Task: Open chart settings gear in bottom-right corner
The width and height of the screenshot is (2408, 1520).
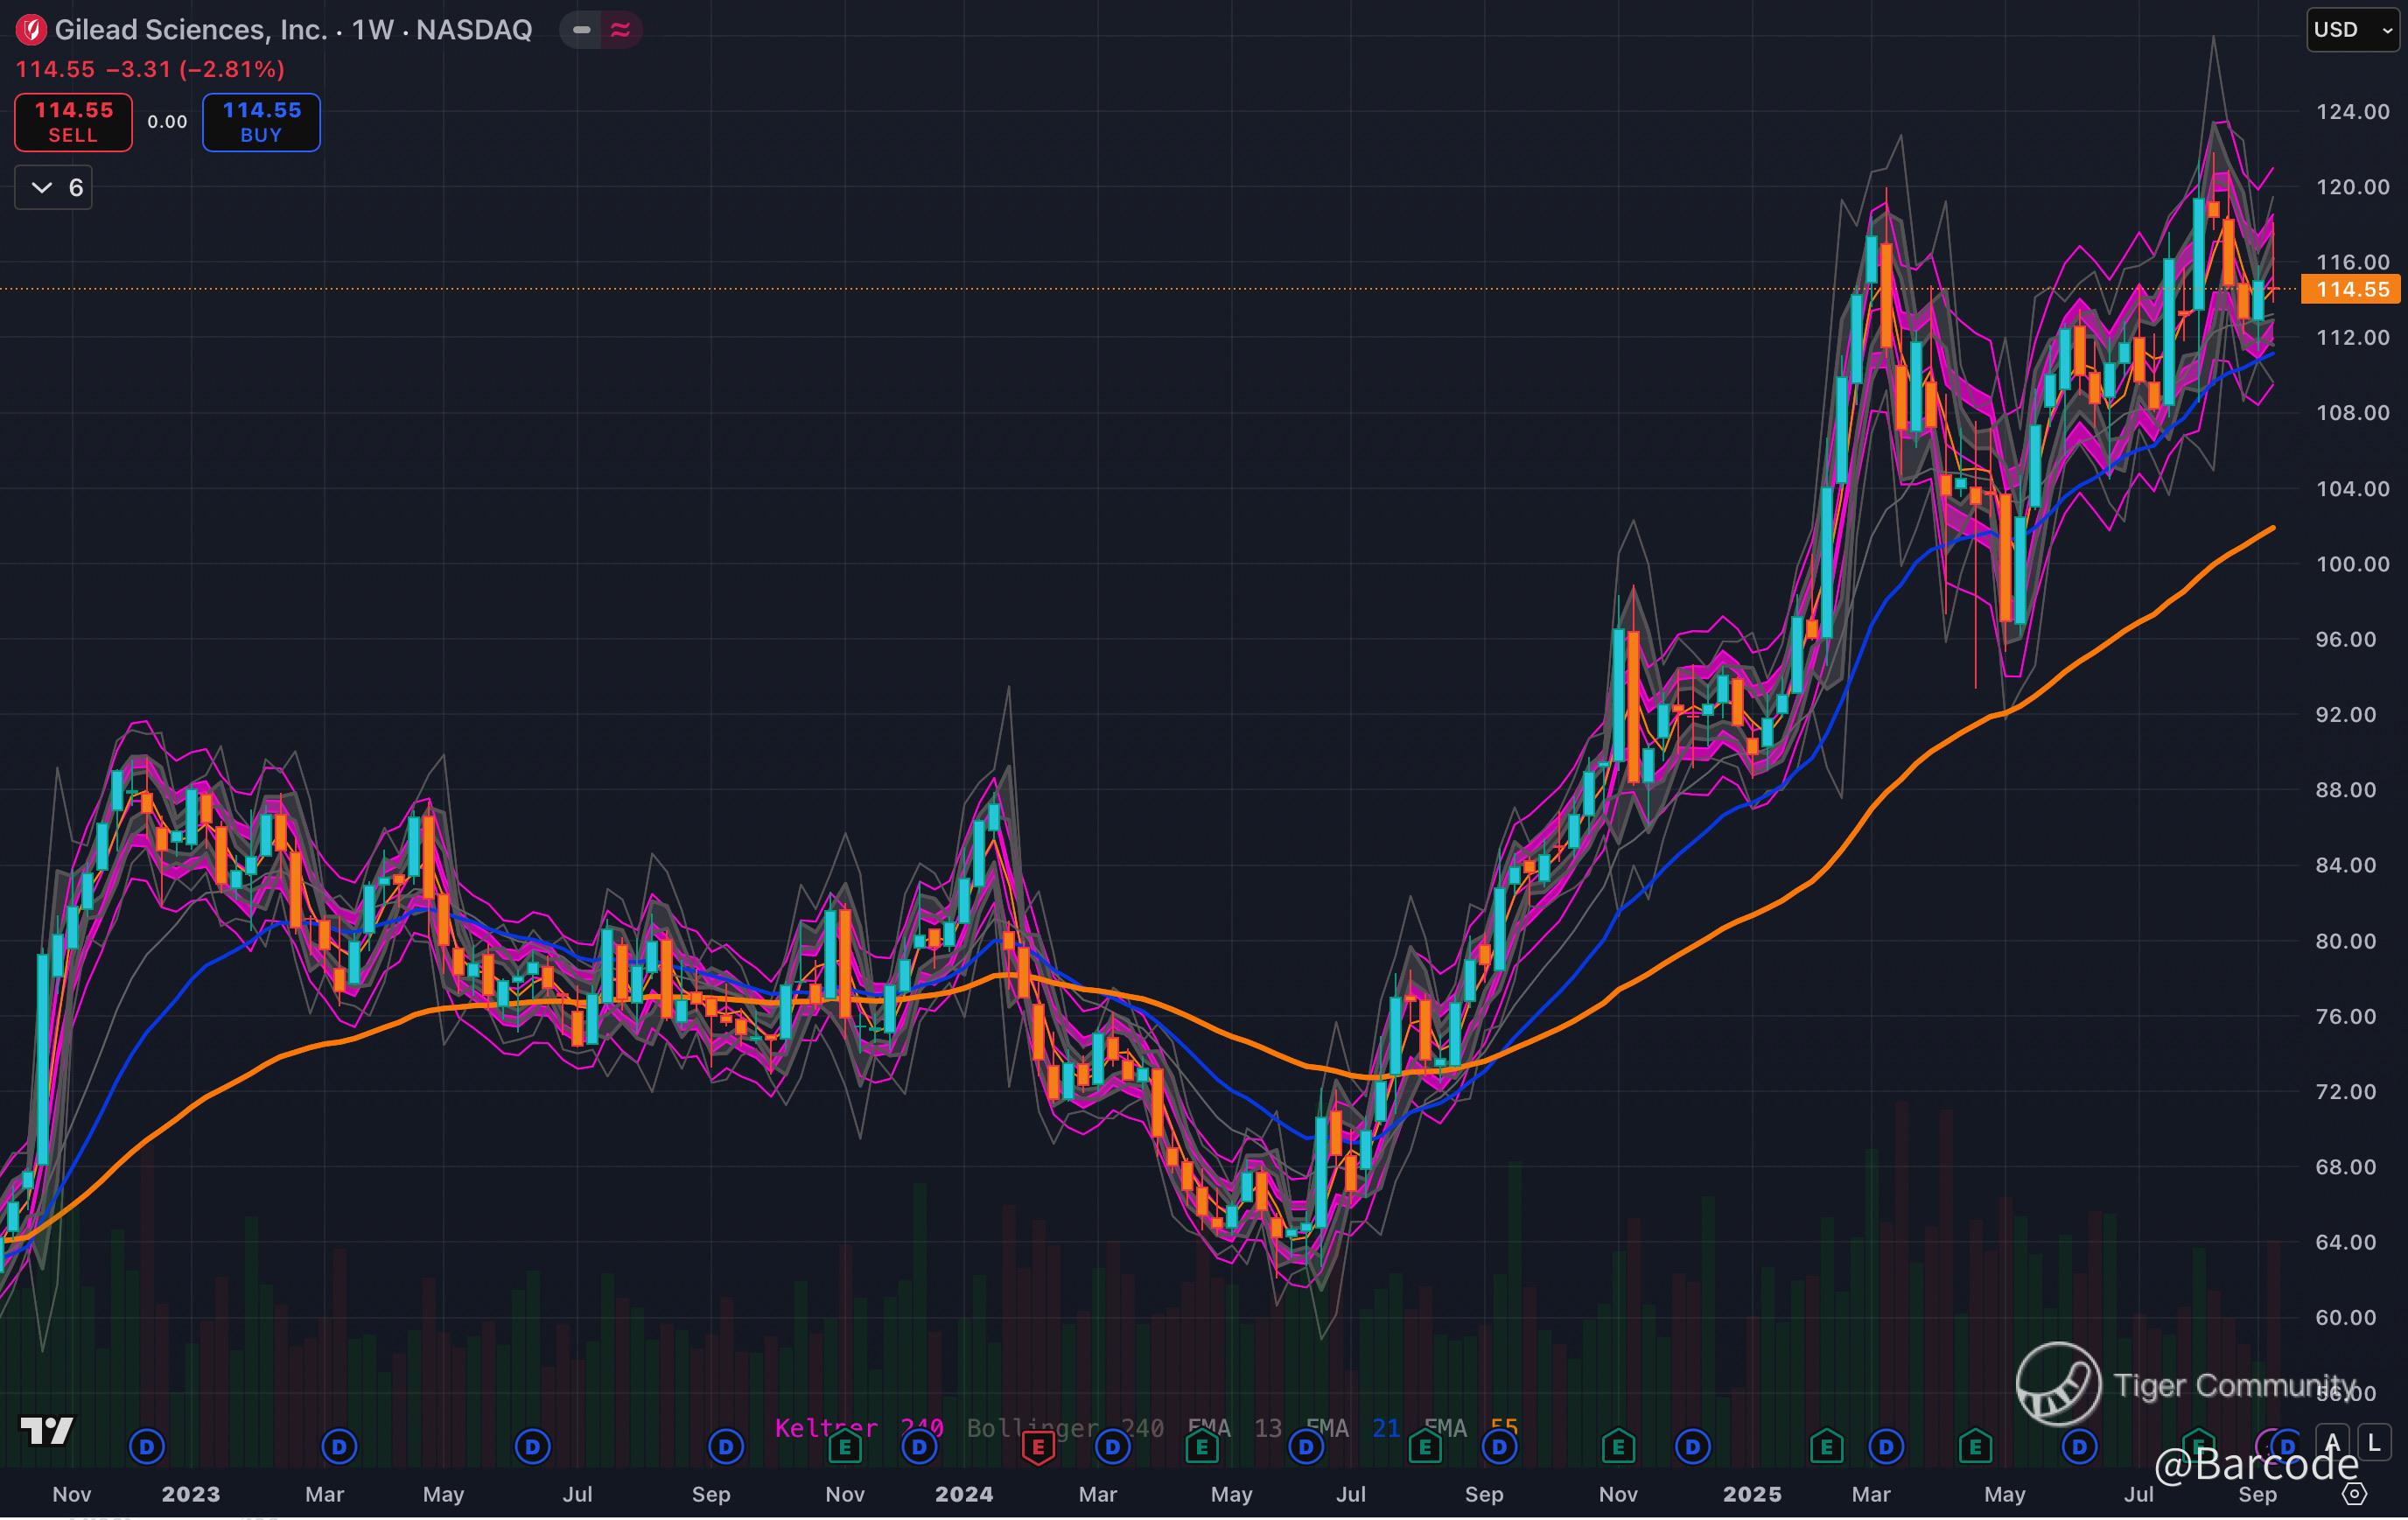Action: 2355,1494
